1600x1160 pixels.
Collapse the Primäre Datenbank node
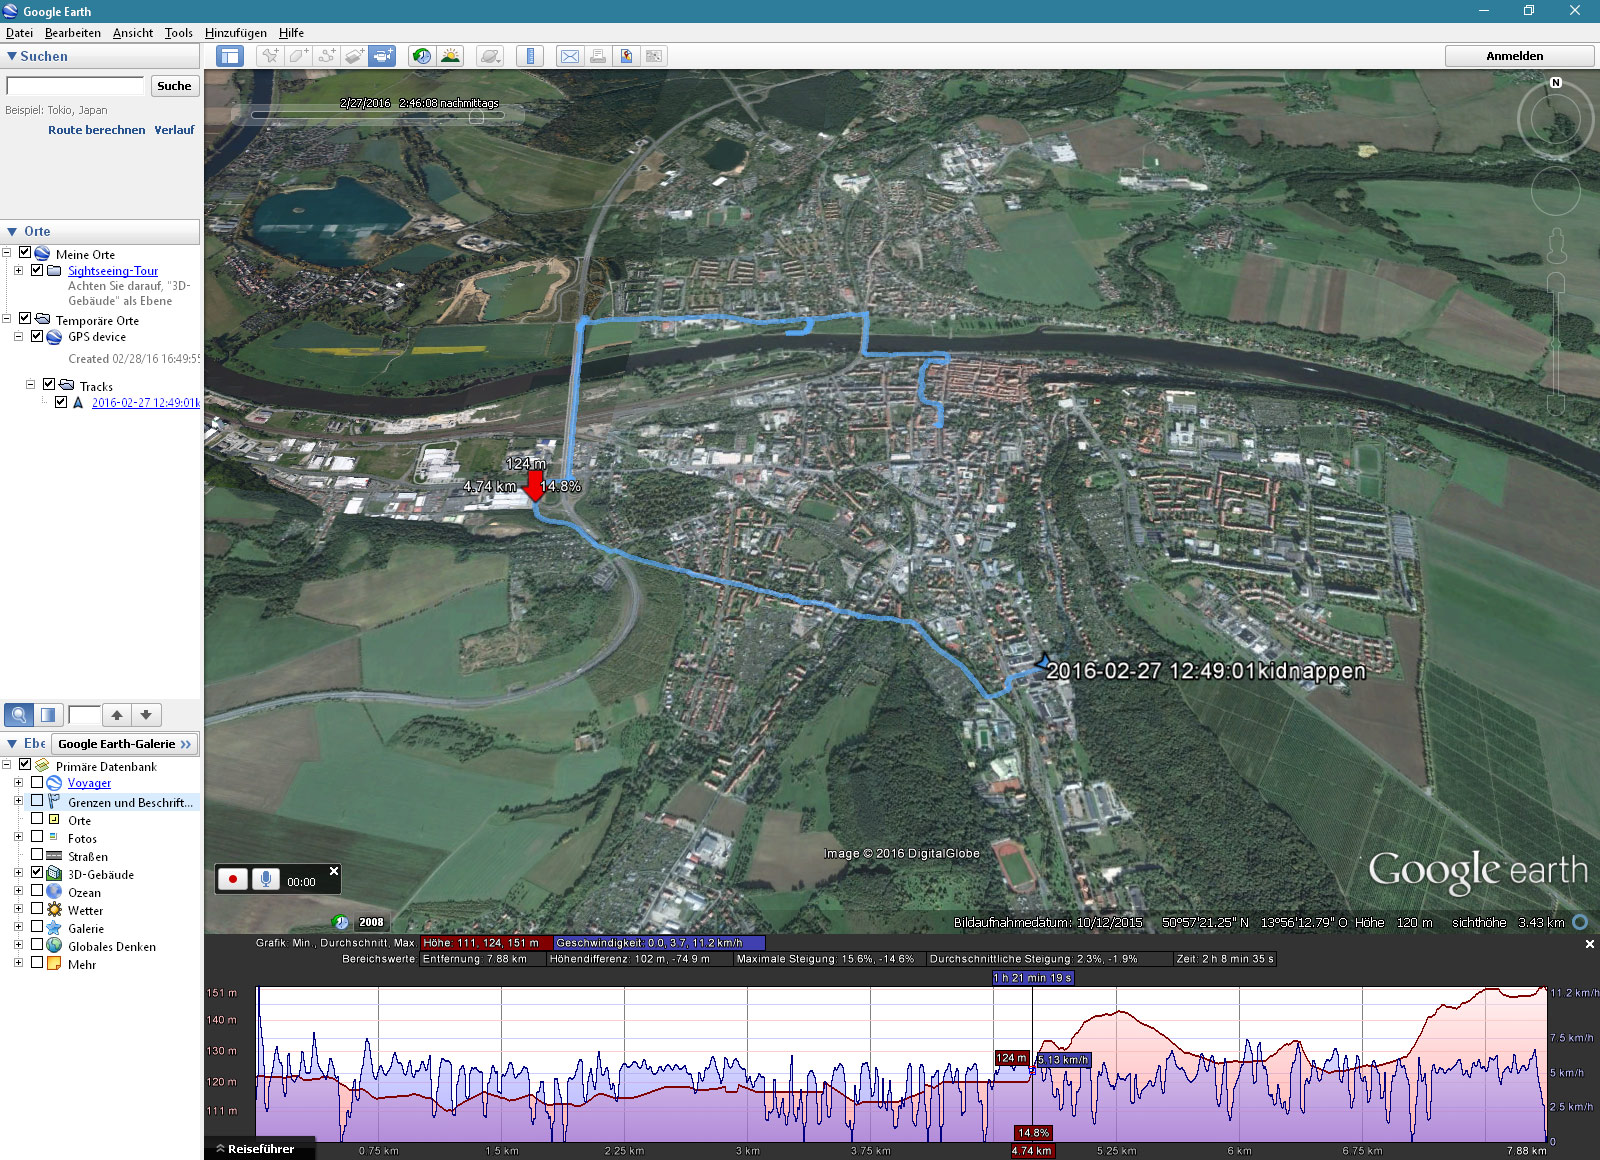point(7,764)
